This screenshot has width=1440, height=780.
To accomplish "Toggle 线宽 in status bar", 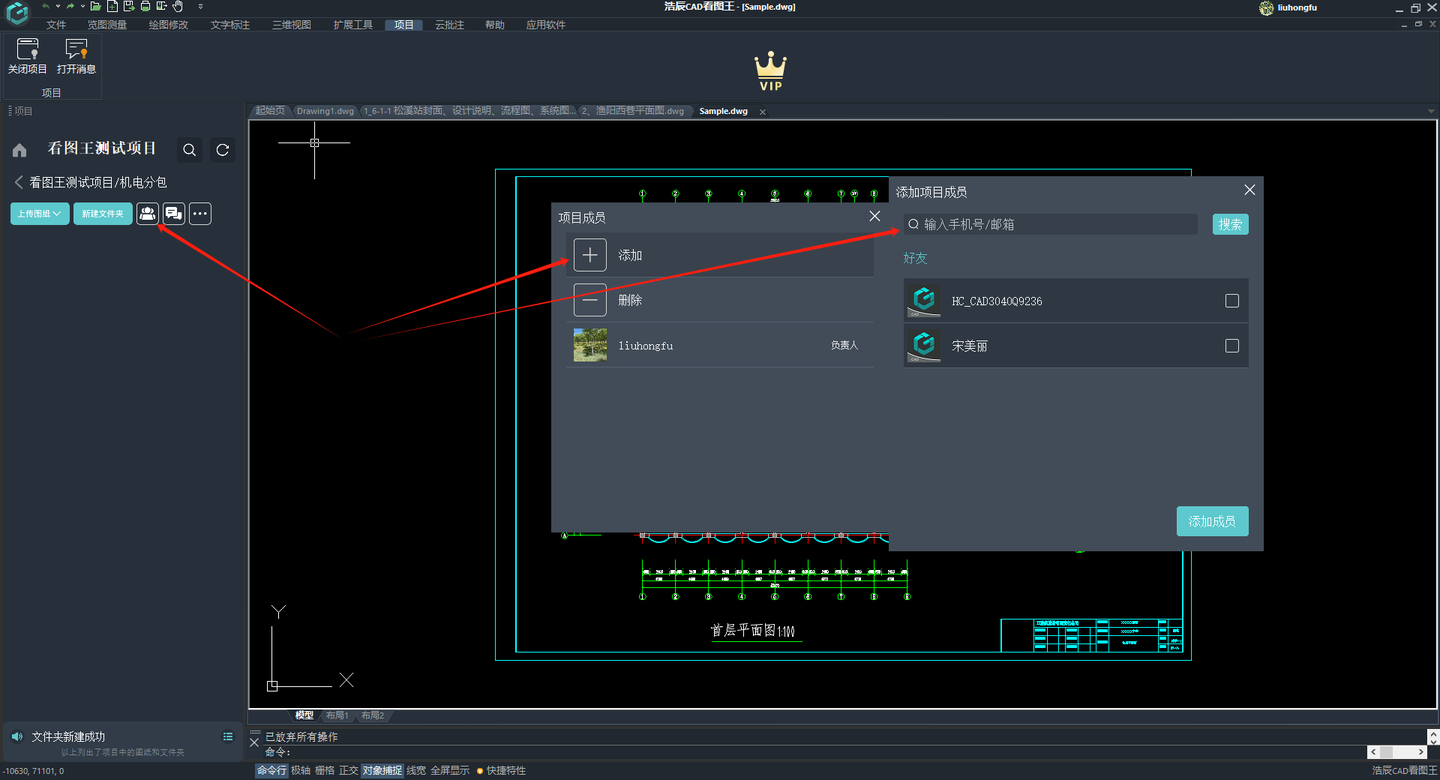I will tap(416, 771).
